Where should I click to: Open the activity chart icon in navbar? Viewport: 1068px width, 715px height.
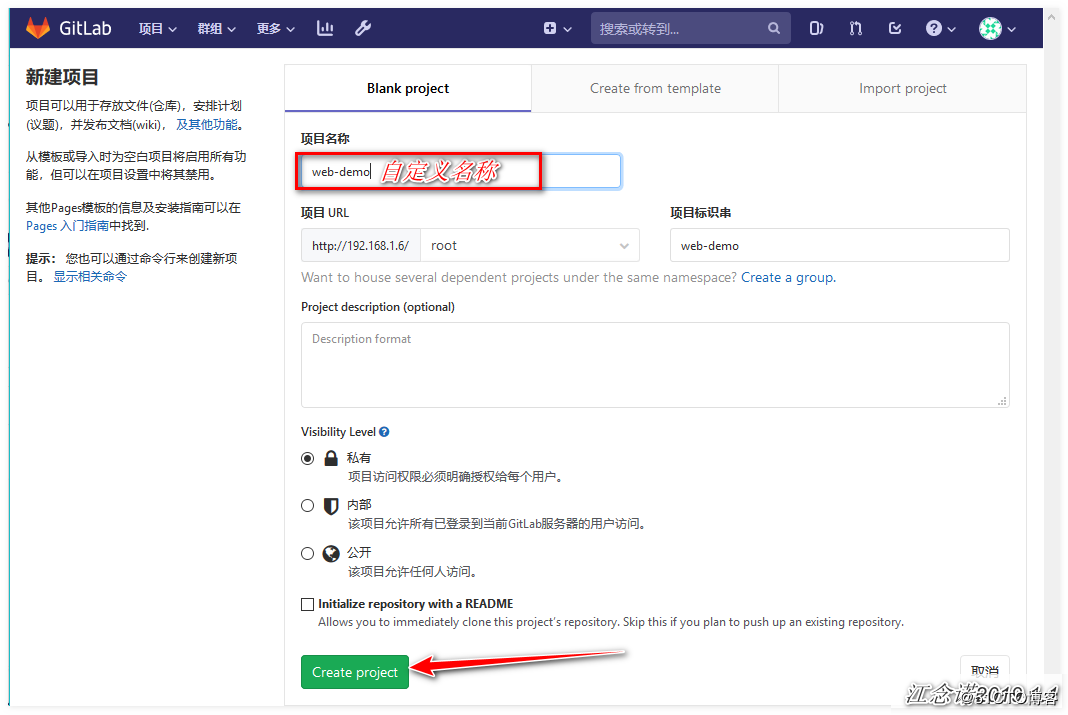pyautogui.click(x=325, y=28)
